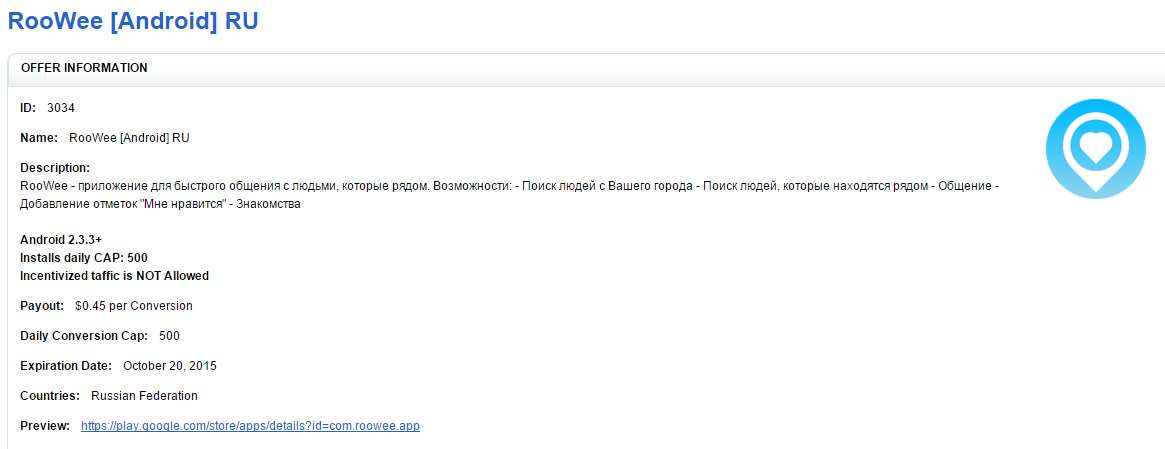Click the Daily Conversion Cap label
This screenshot has width=1165, height=449.
[x=84, y=336]
